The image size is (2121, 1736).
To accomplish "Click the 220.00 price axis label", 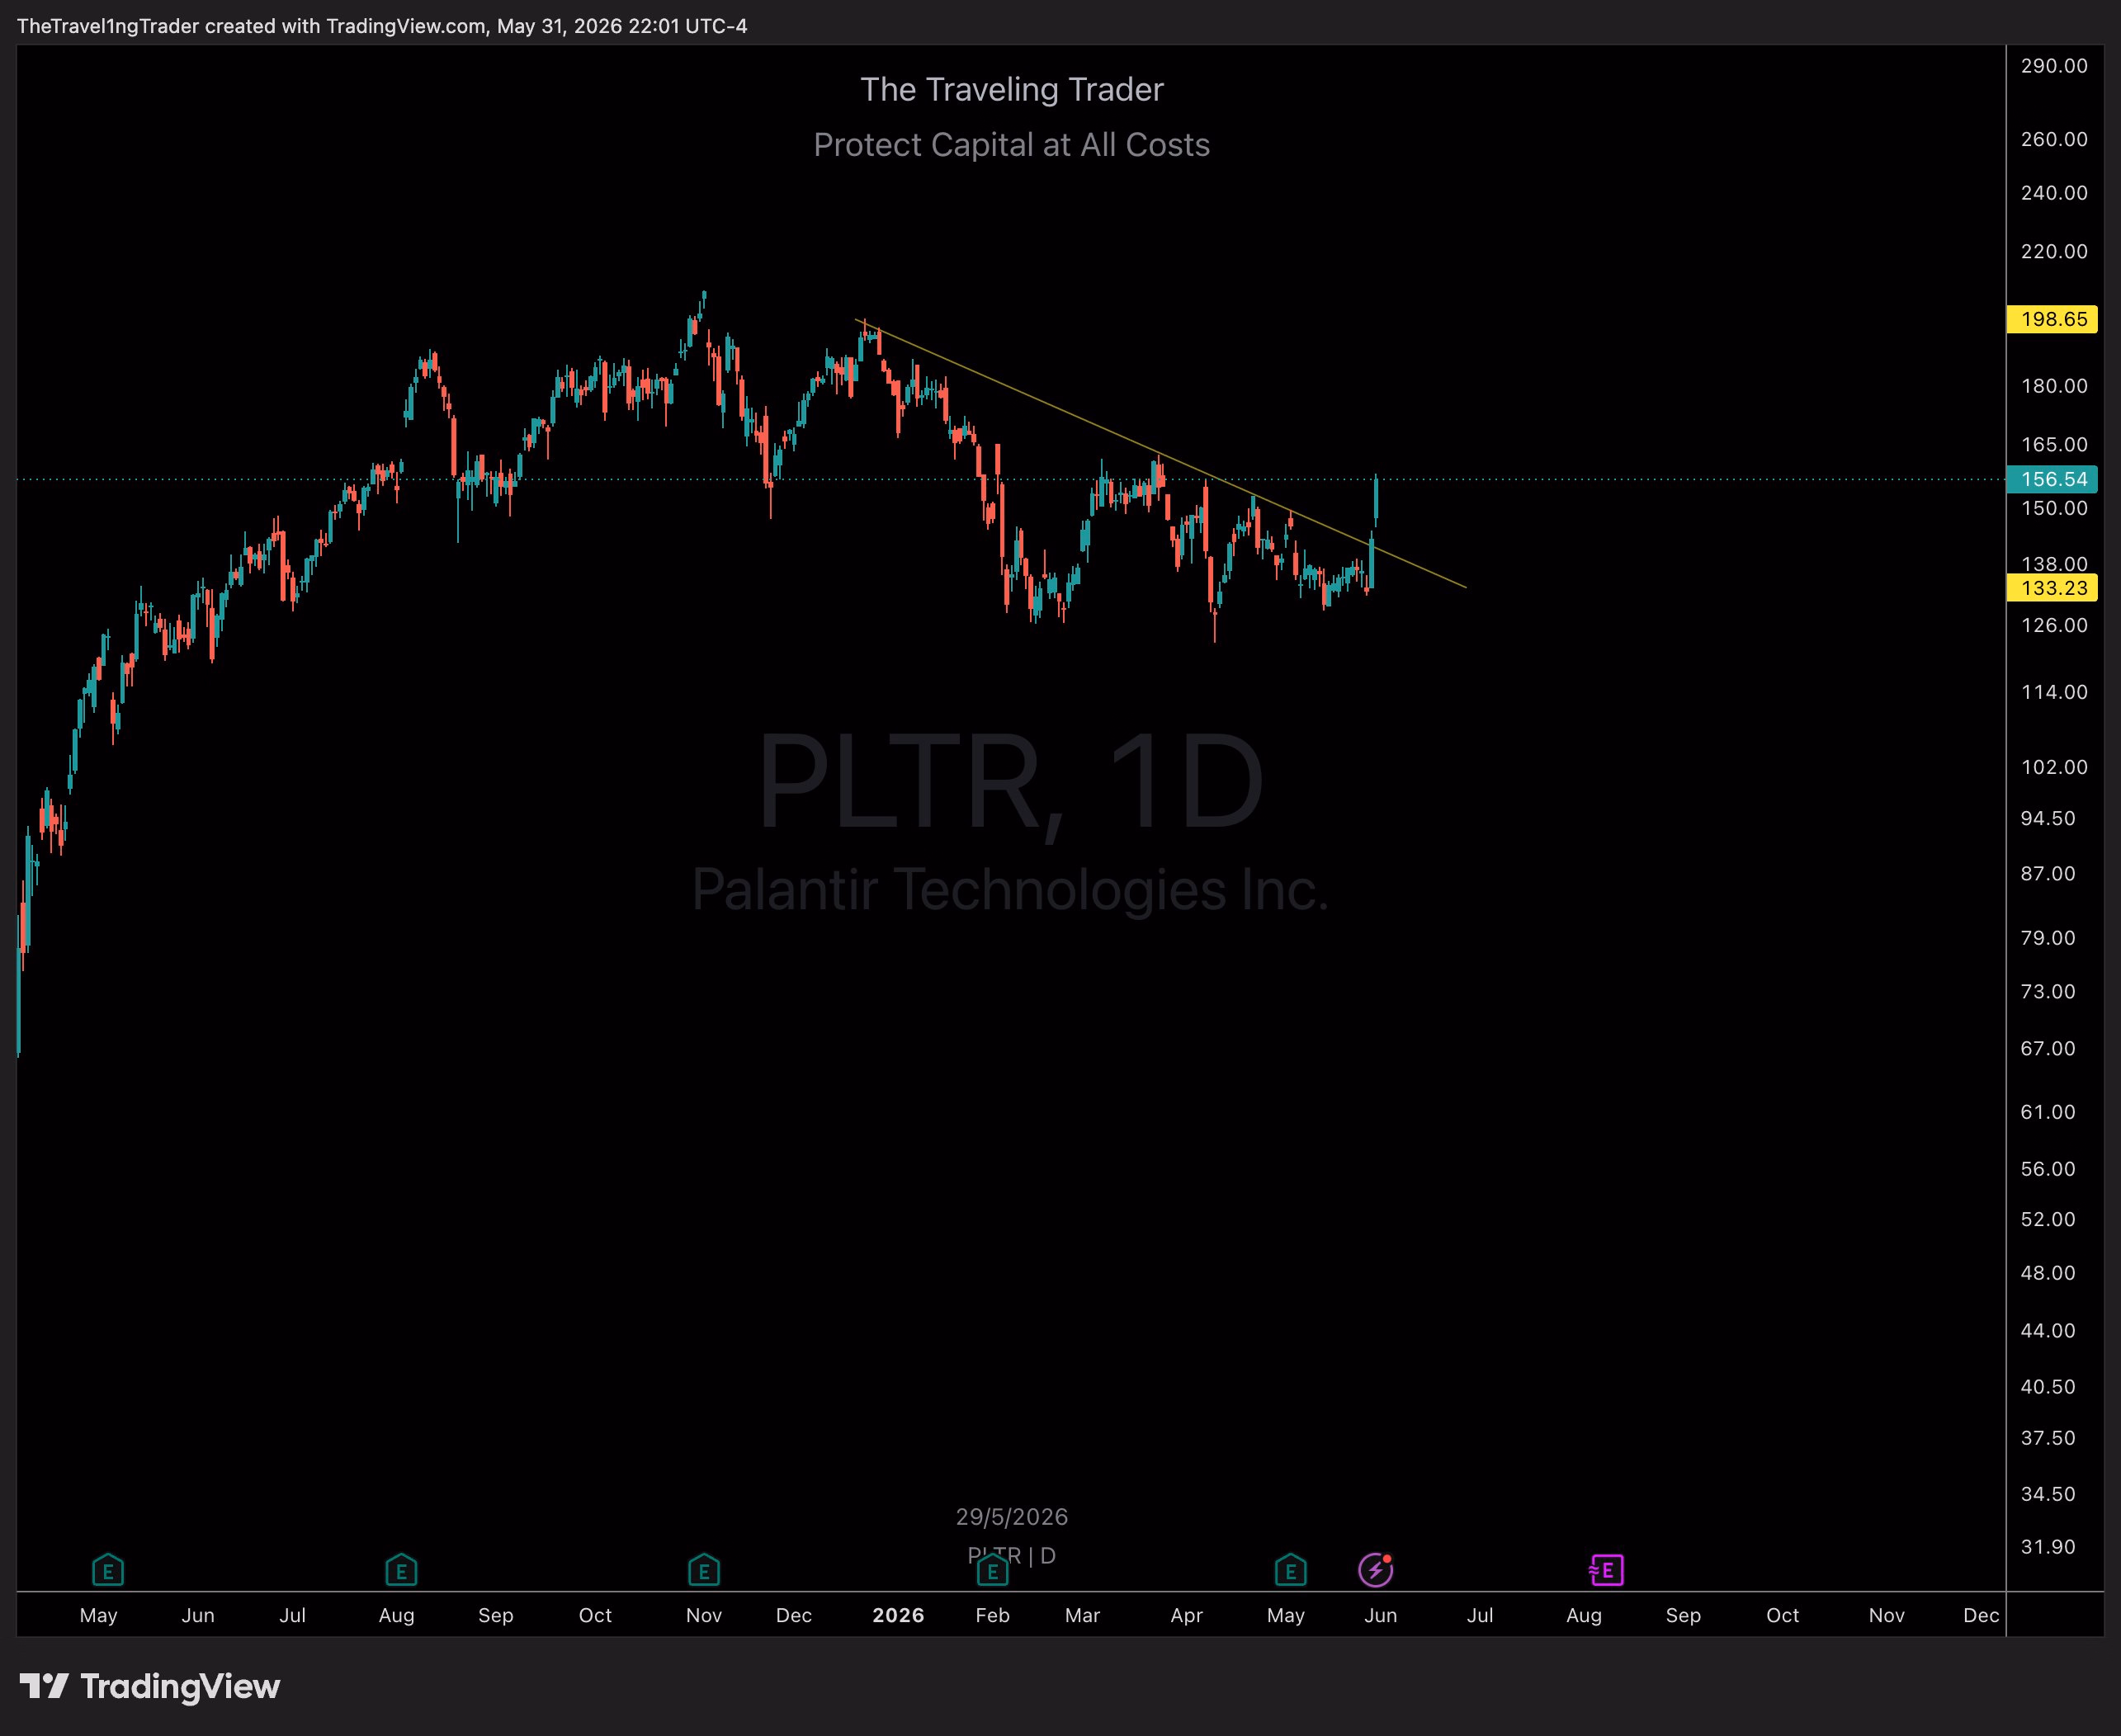I will click(2054, 251).
